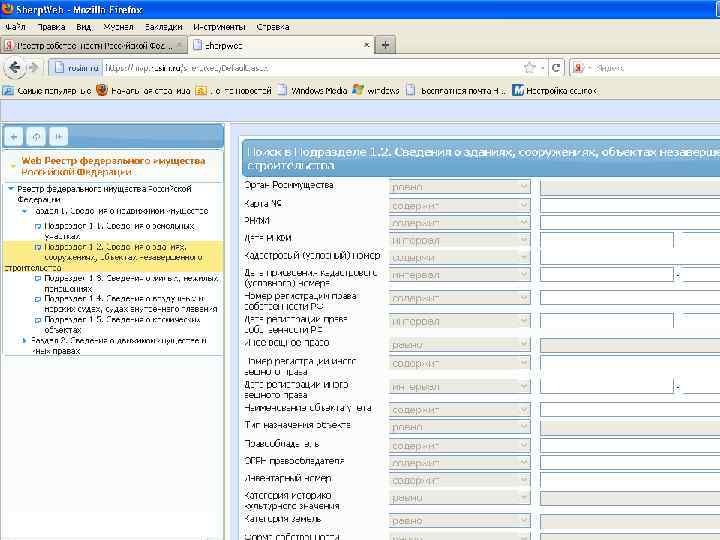This screenshot has width=720, height=540.
Task: Open condition dropdown for Карта №
Action: 460,205
